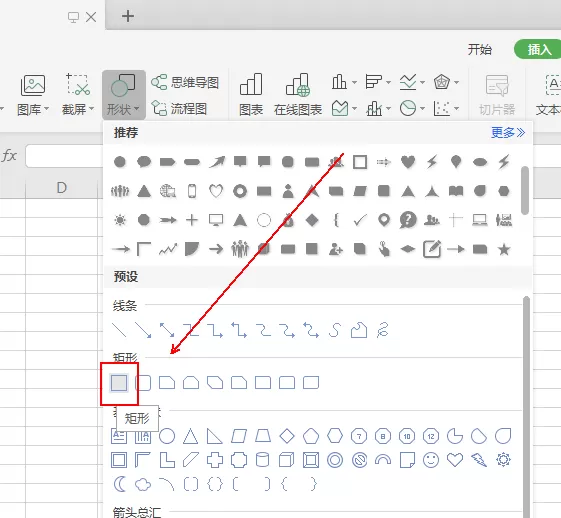The width and height of the screenshot is (561, 518).
Task: Add a new document tab with plus
Action: coord(128,16)
